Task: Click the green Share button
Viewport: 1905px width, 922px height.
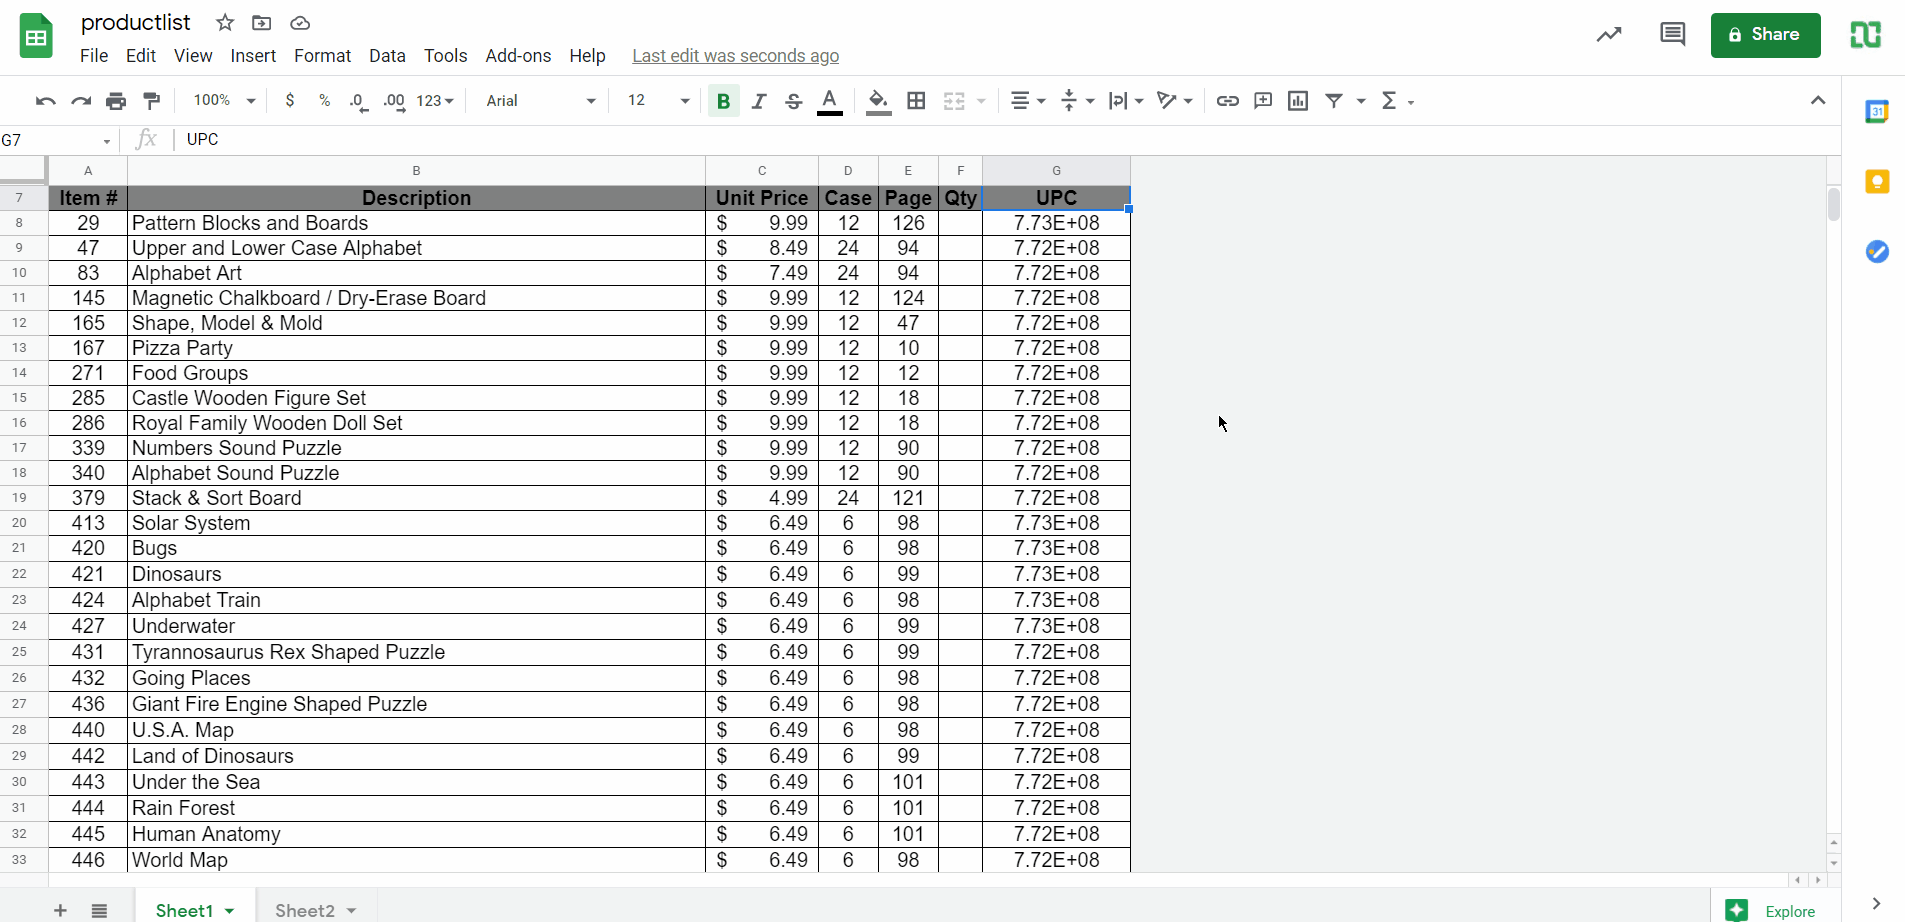Action: click(1765, 35)
